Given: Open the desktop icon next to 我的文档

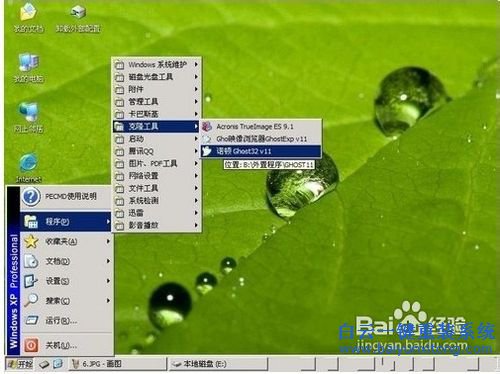Looking at the screenshot, I should pyautogui.click(x=78, y=18).
